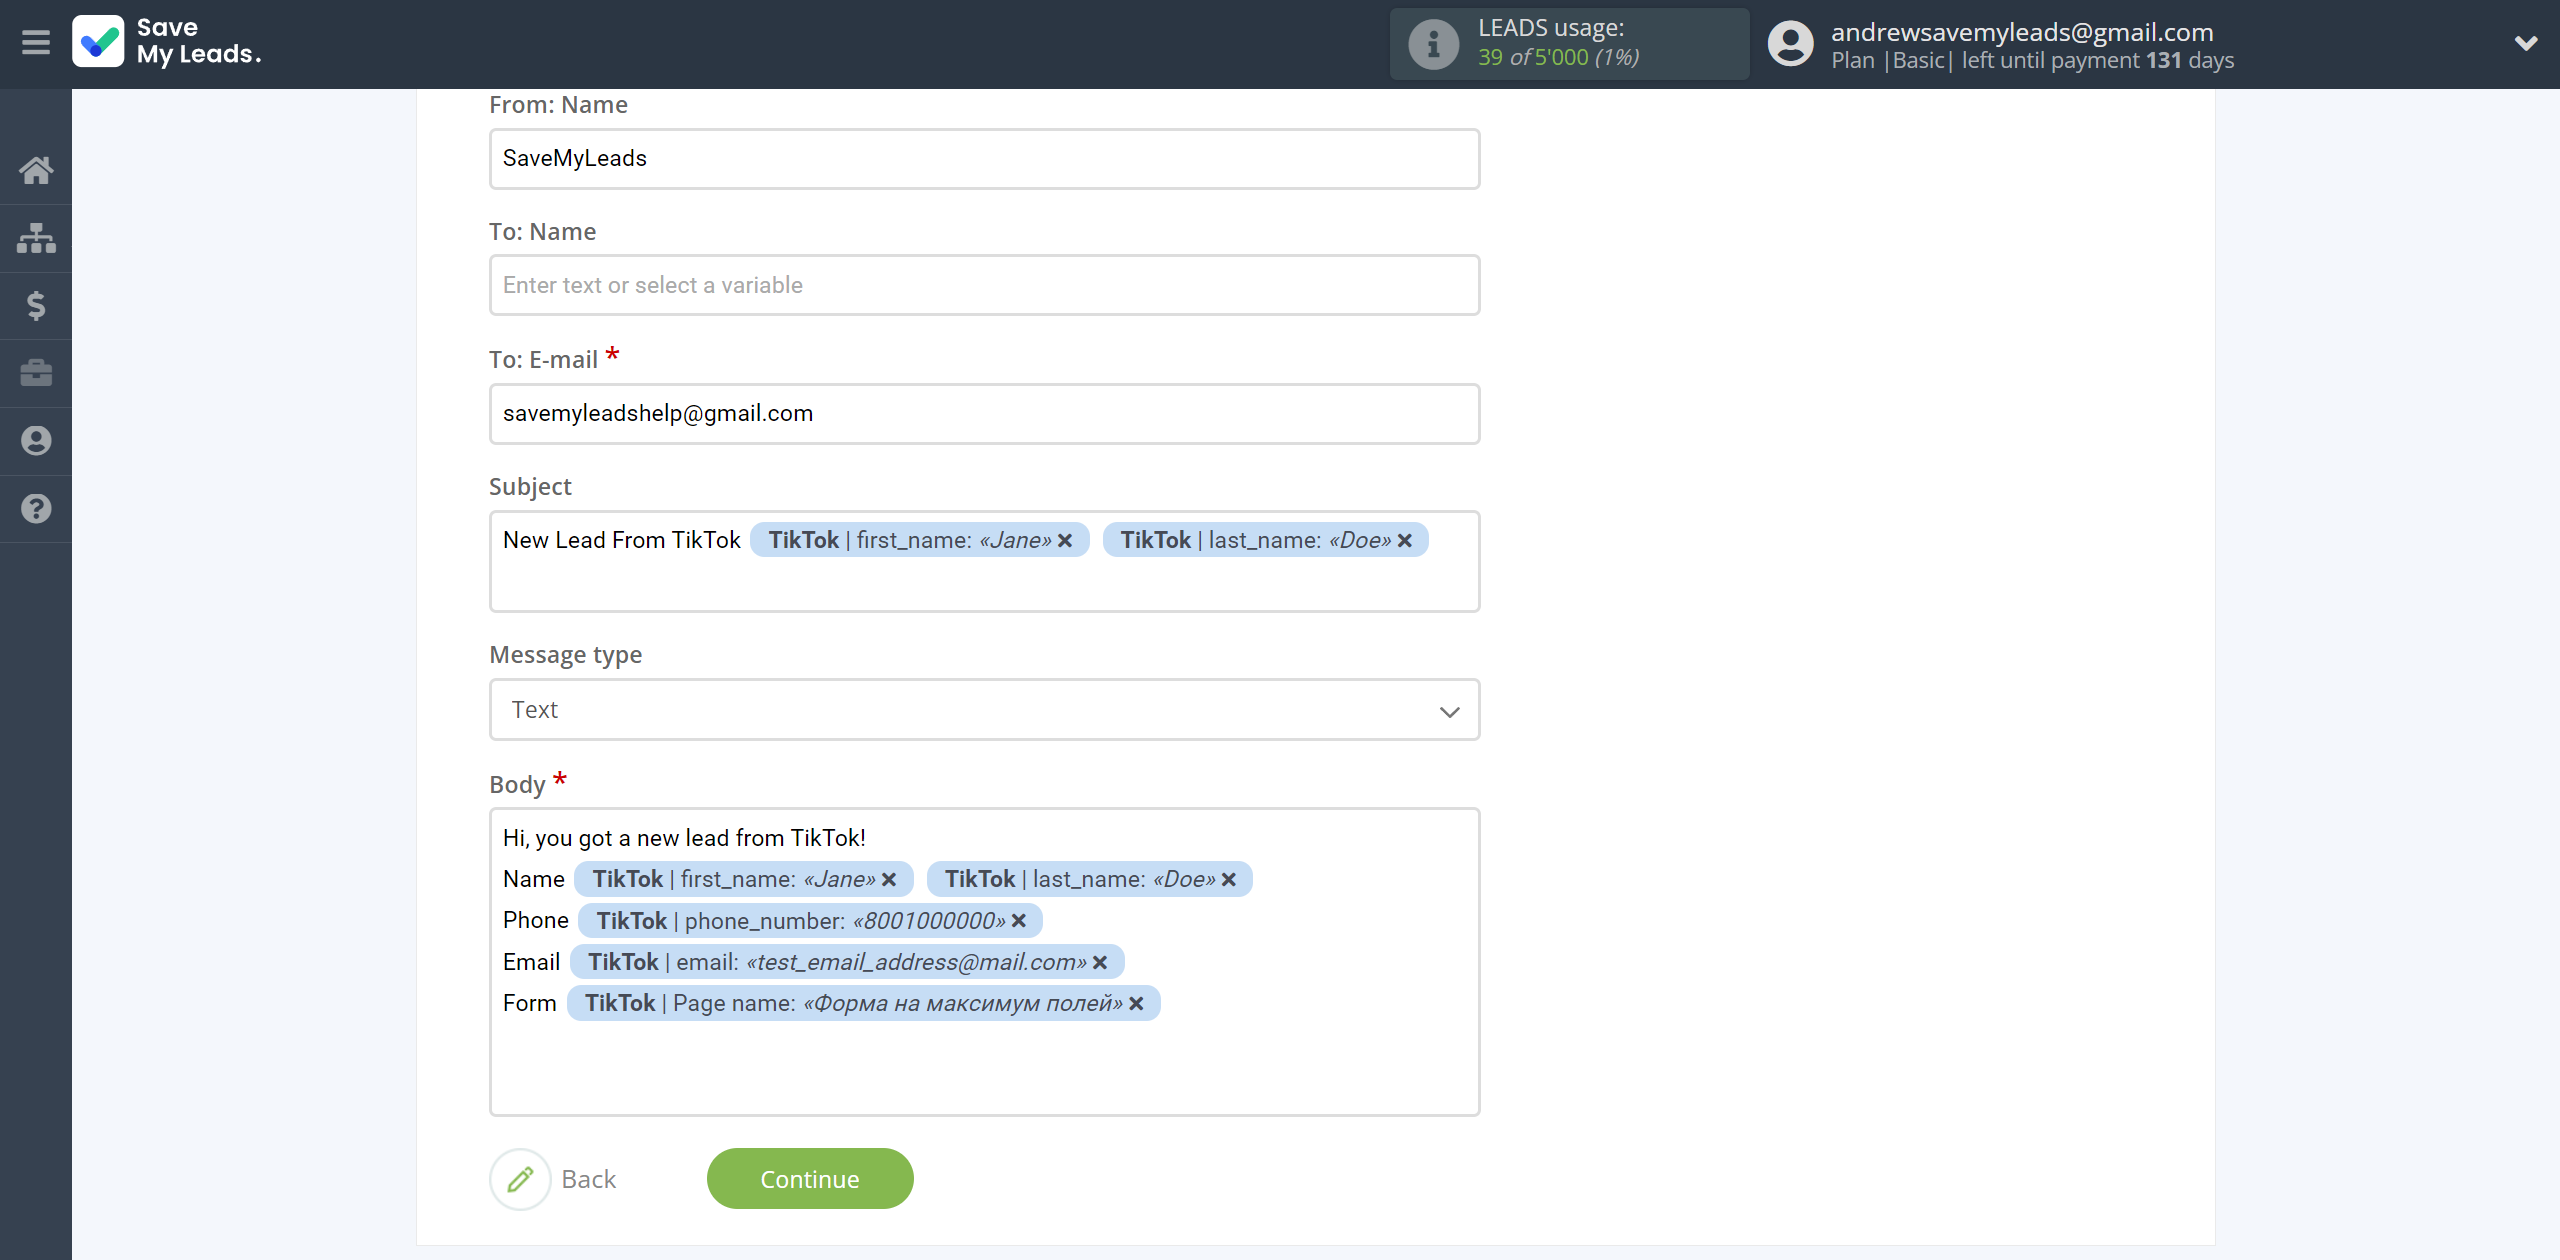Click the Page name variable tag in Body
Image resolution: width=2560 pixels, height=1260 pixels.
click(x=863, y=1004)
